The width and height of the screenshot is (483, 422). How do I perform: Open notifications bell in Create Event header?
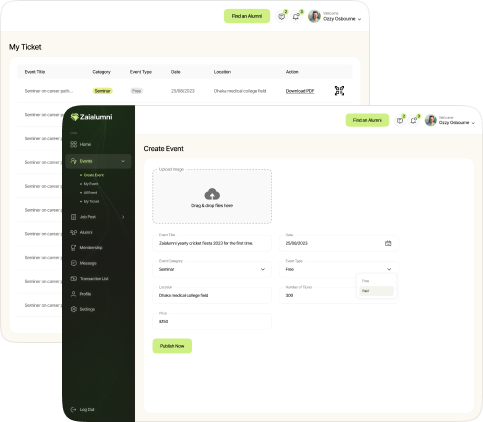pos(413,120)
